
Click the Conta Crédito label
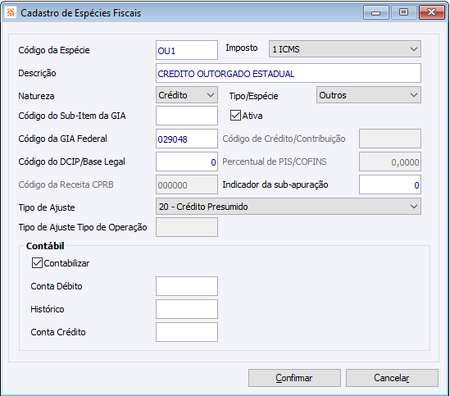click(58, 332)
